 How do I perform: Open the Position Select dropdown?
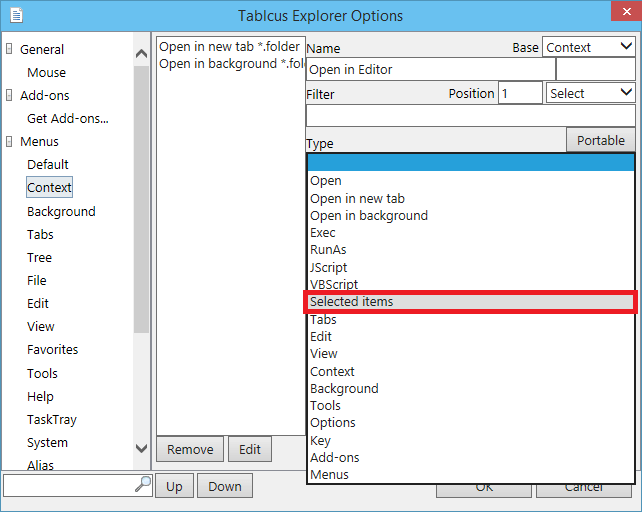click(x=590, y=93)
